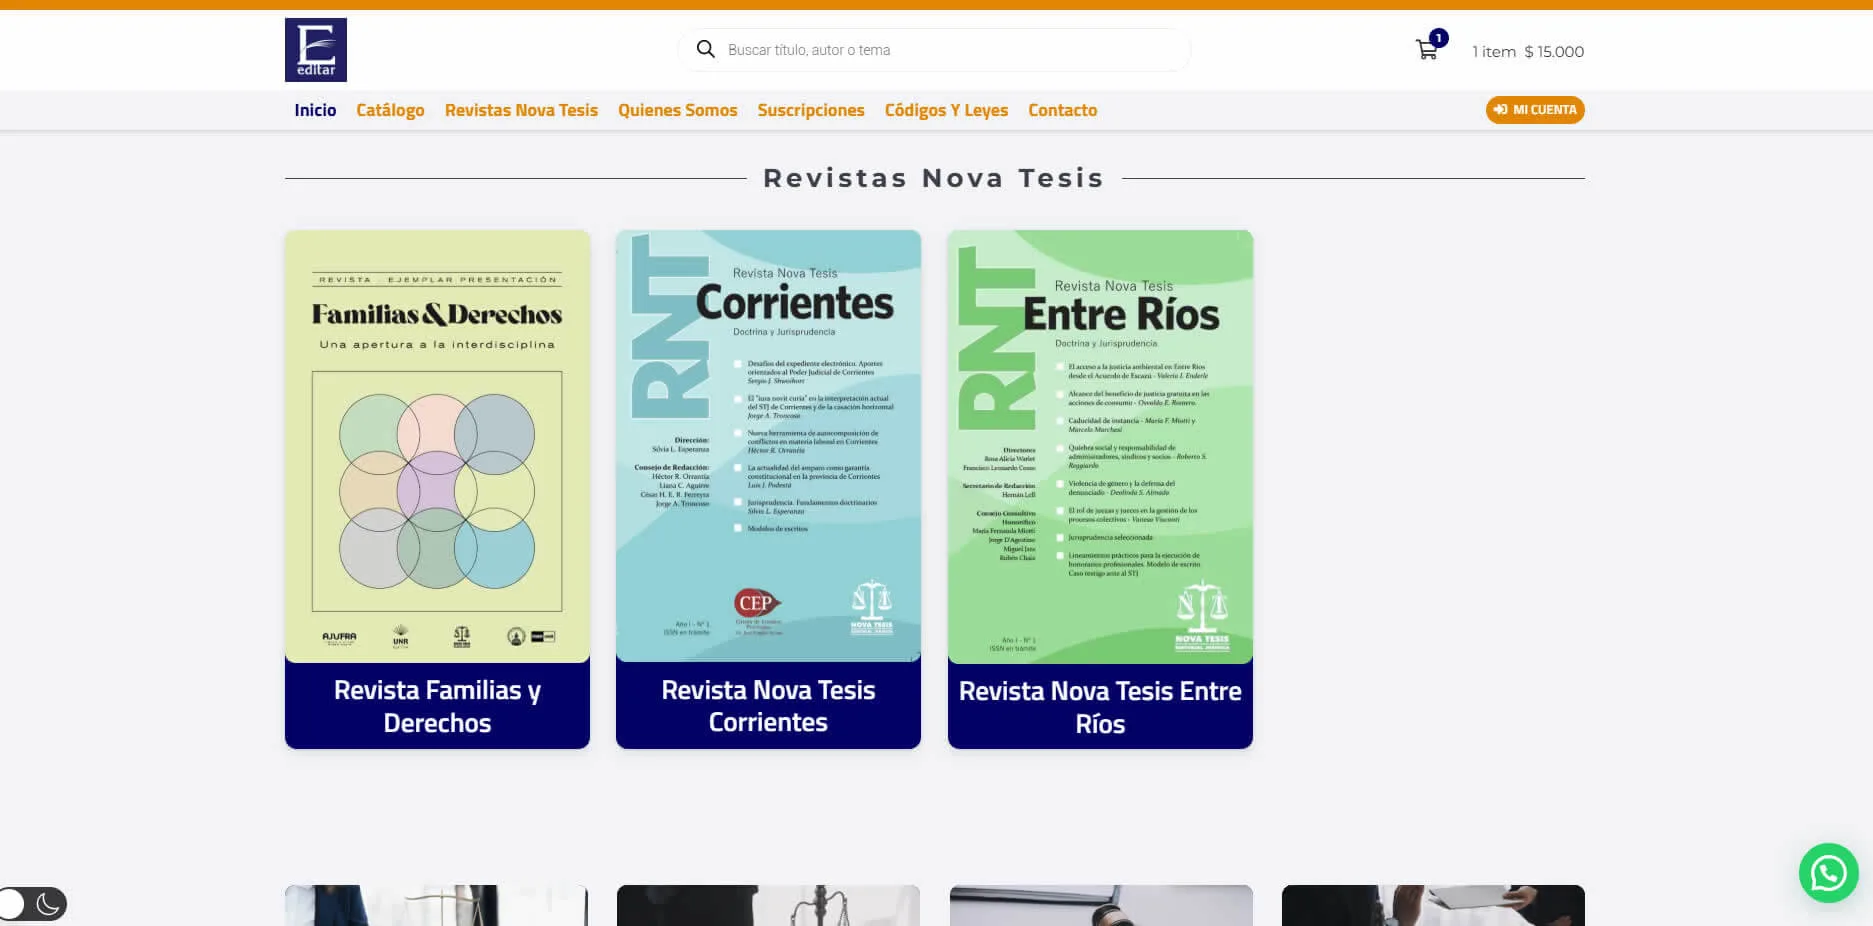Open Familias & Derechos cover image
The height and width of the screenshot is (926, 1873).
(437, 446)
